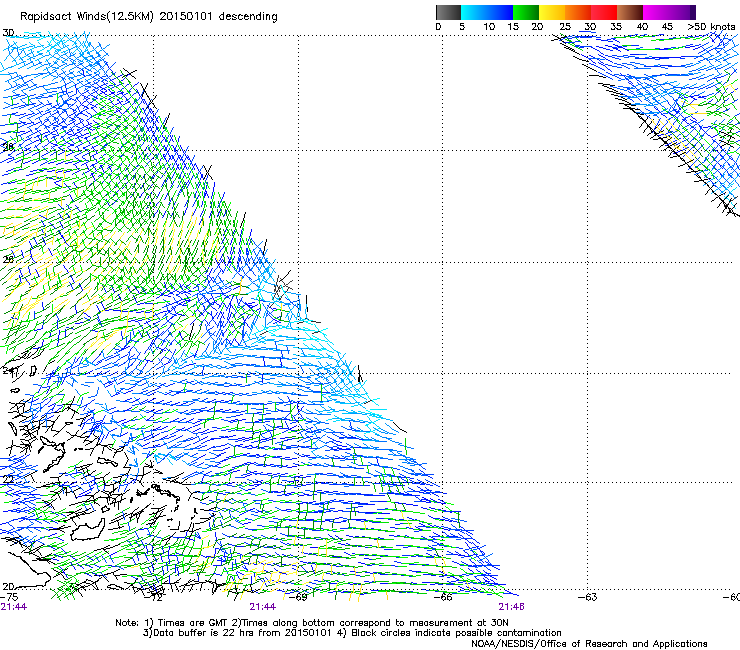Screen dimensions: 740x650
Task: Click the title text 'Rapidscat Winds(12.5KM) 20150101 descending'
Action: (149, 17)
